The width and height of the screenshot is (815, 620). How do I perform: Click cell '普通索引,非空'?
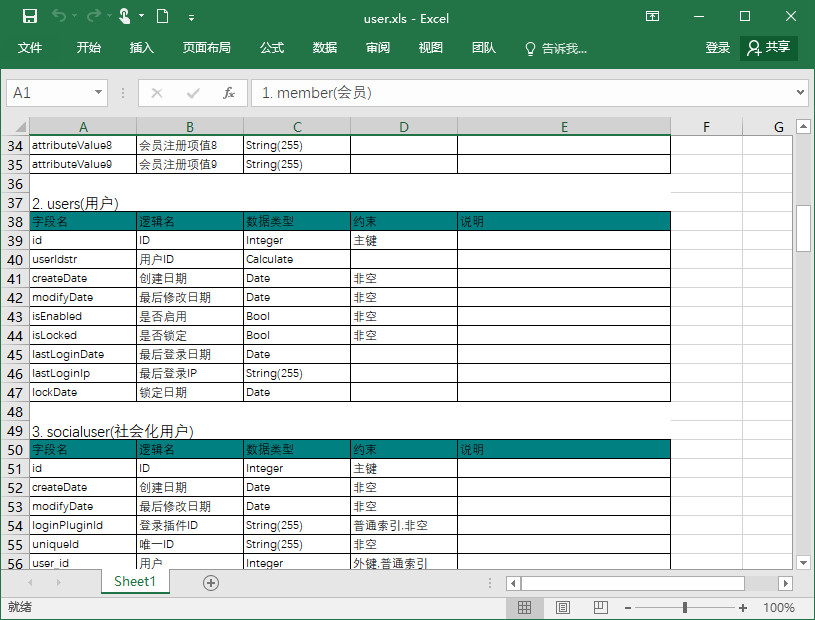tap(404, 525)
